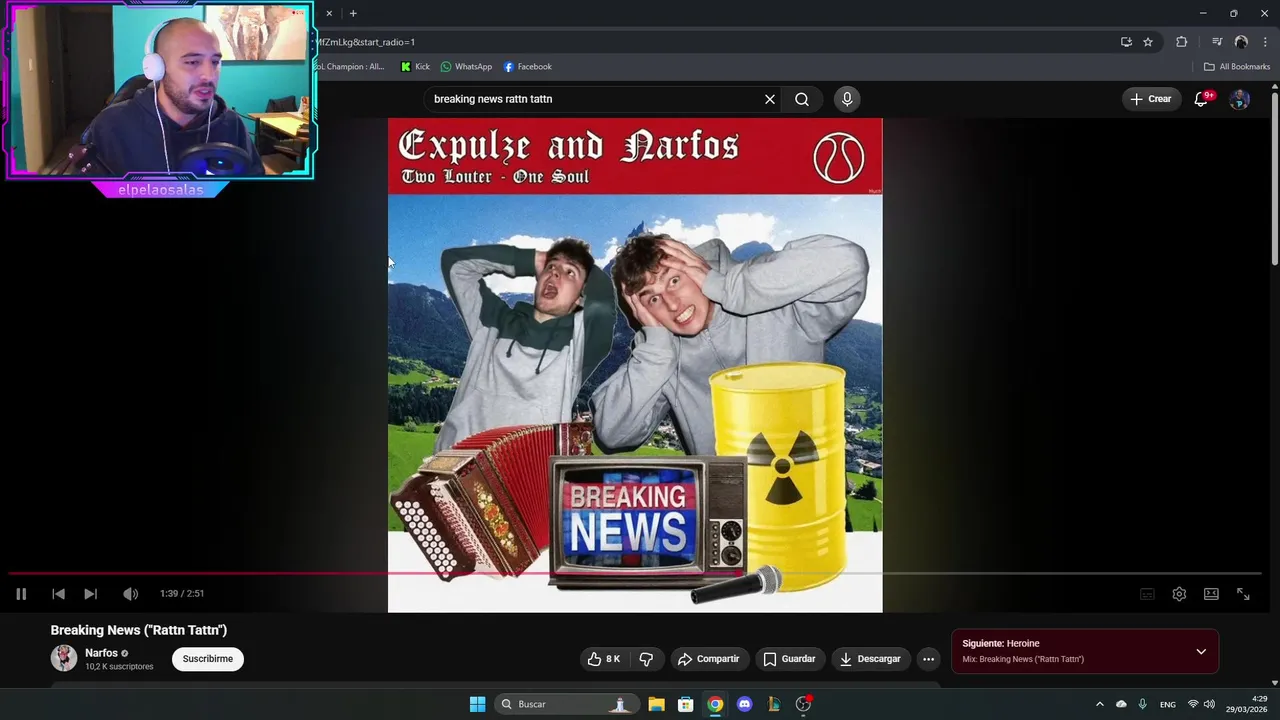Screen dimensions: 1280x720
Task: Open the Kick bookmark
Action: [x=415, y=67]
